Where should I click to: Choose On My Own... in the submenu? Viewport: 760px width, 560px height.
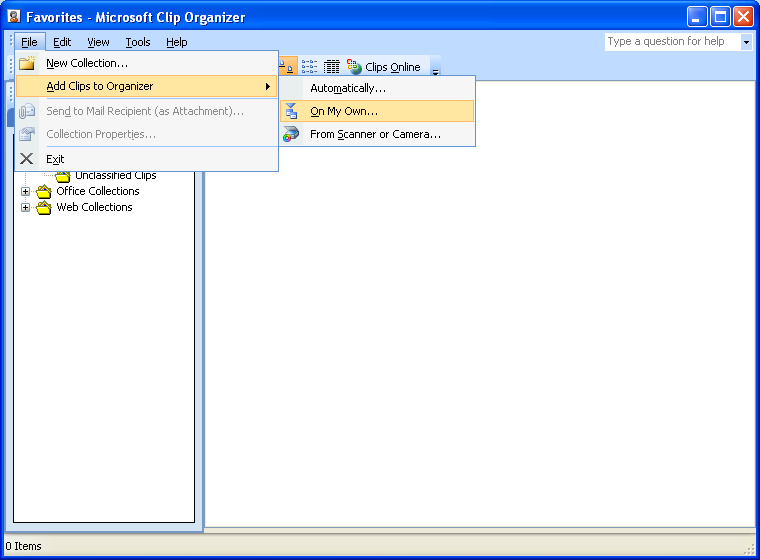(x=377, y=111)
